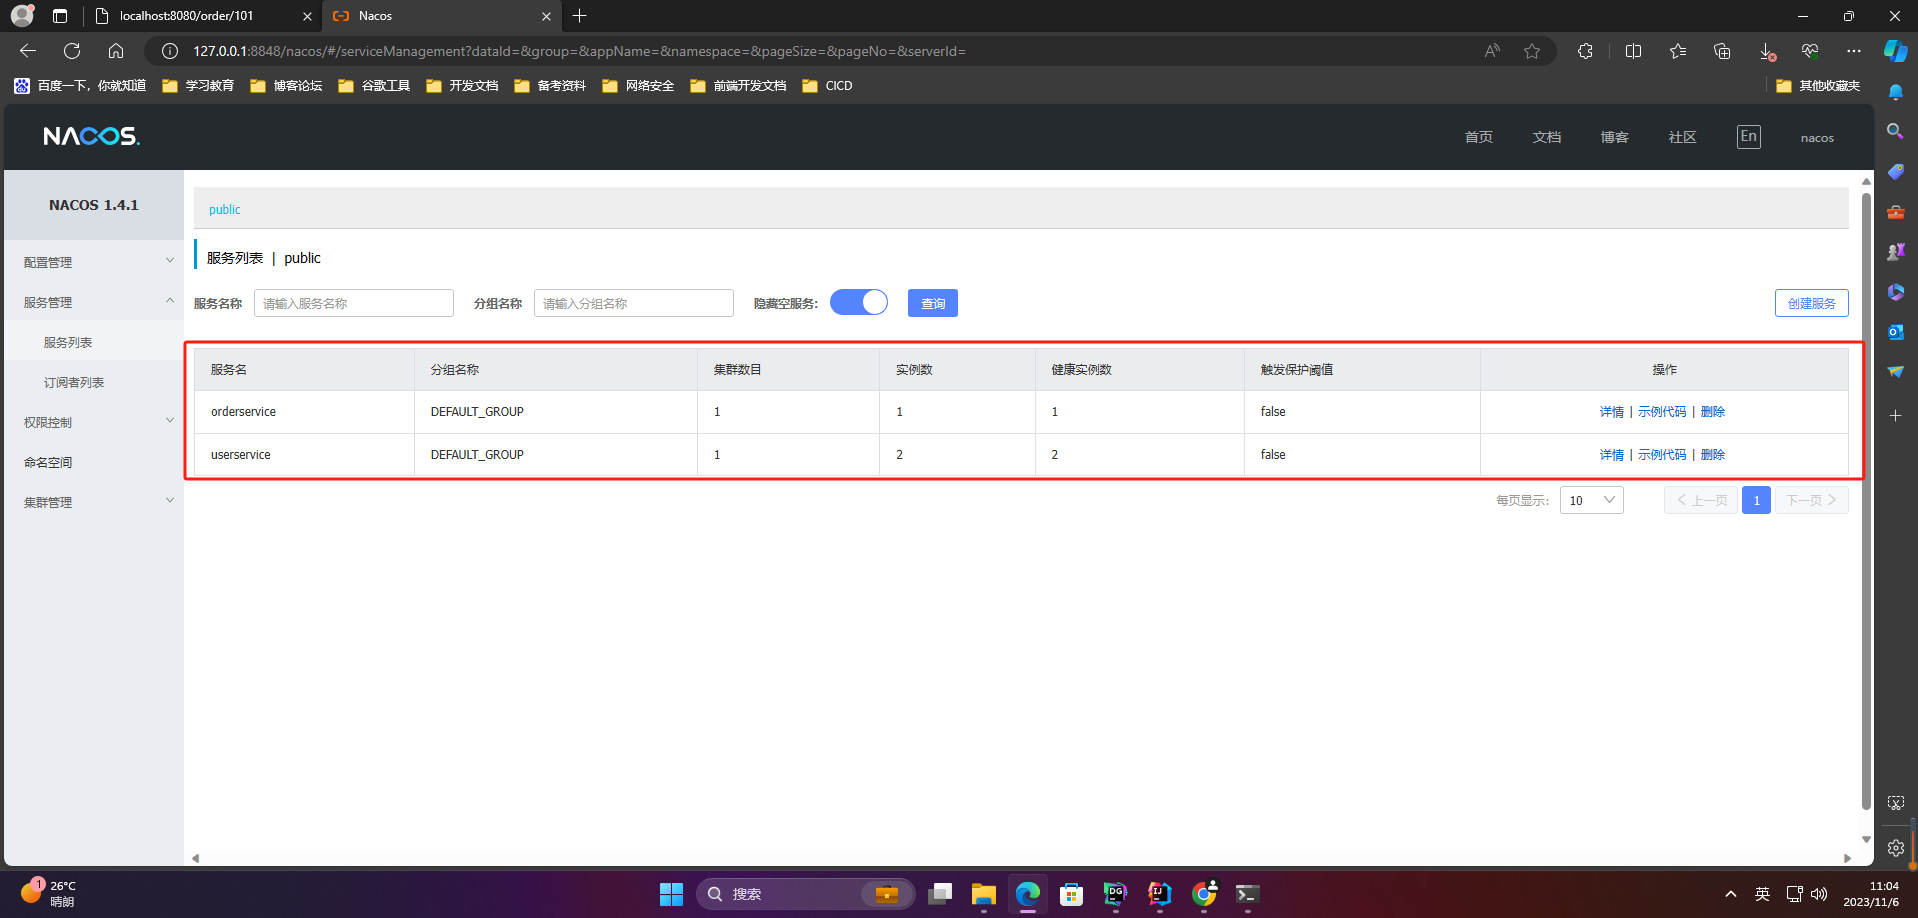Focus the 分组名称 input field
Screen dimensions: 1918x918
tap(634, 303)
